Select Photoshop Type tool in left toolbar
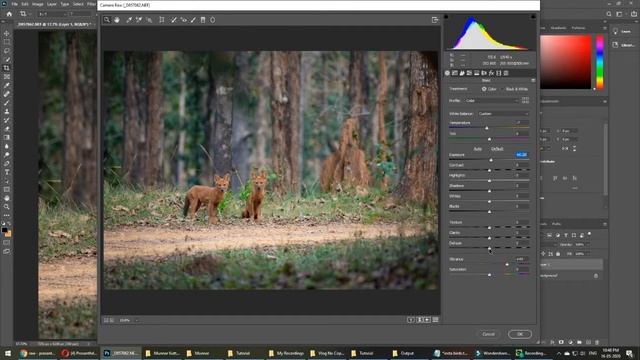This screenshot has height=360, width=640. pos(7,172)
